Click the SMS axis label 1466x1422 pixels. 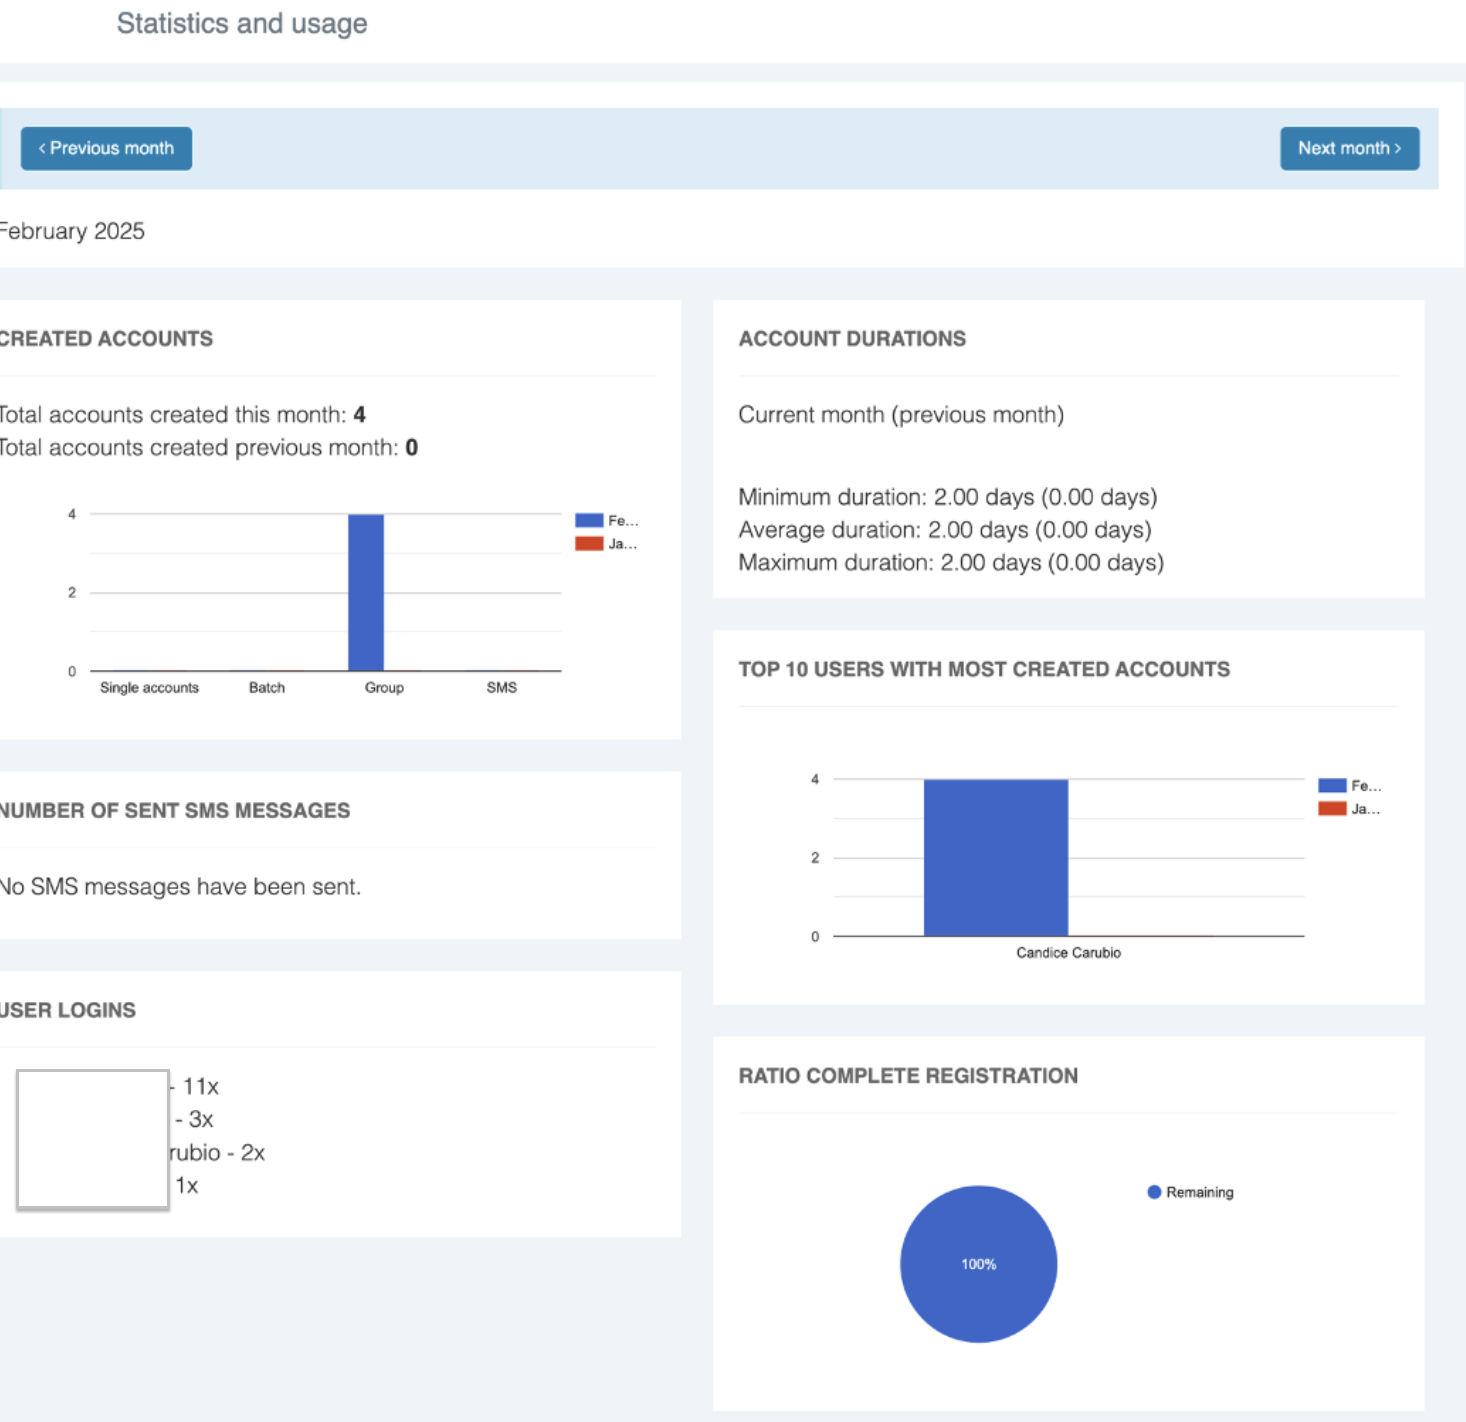point(502,688)
